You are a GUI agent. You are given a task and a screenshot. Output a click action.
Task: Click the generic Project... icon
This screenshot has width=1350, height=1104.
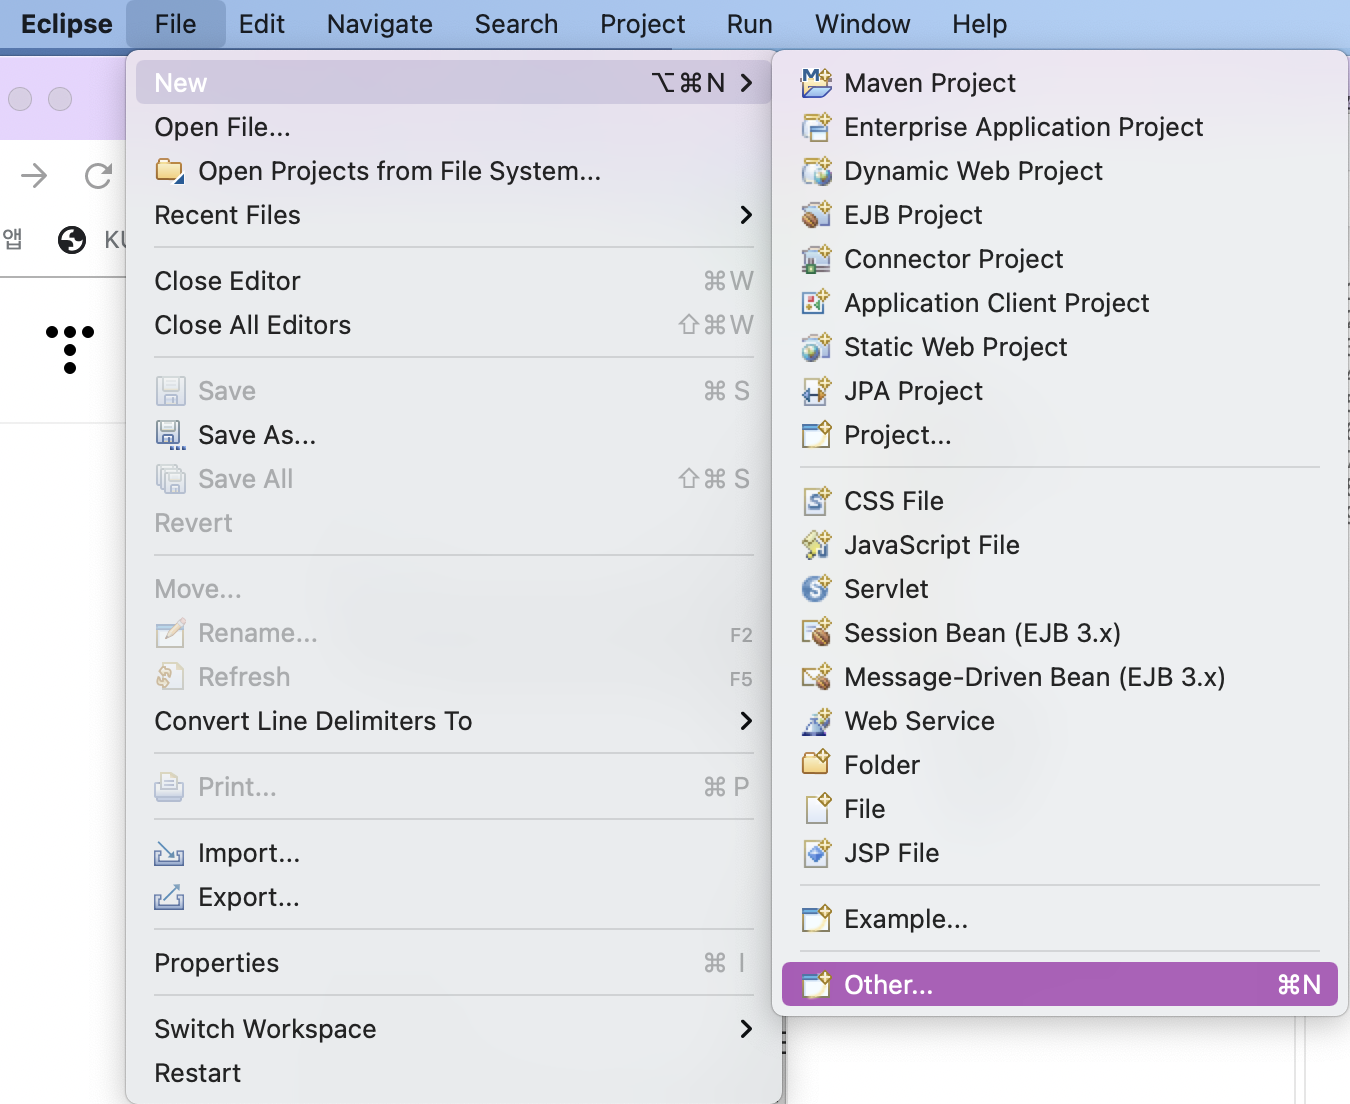tap(816, 435)
